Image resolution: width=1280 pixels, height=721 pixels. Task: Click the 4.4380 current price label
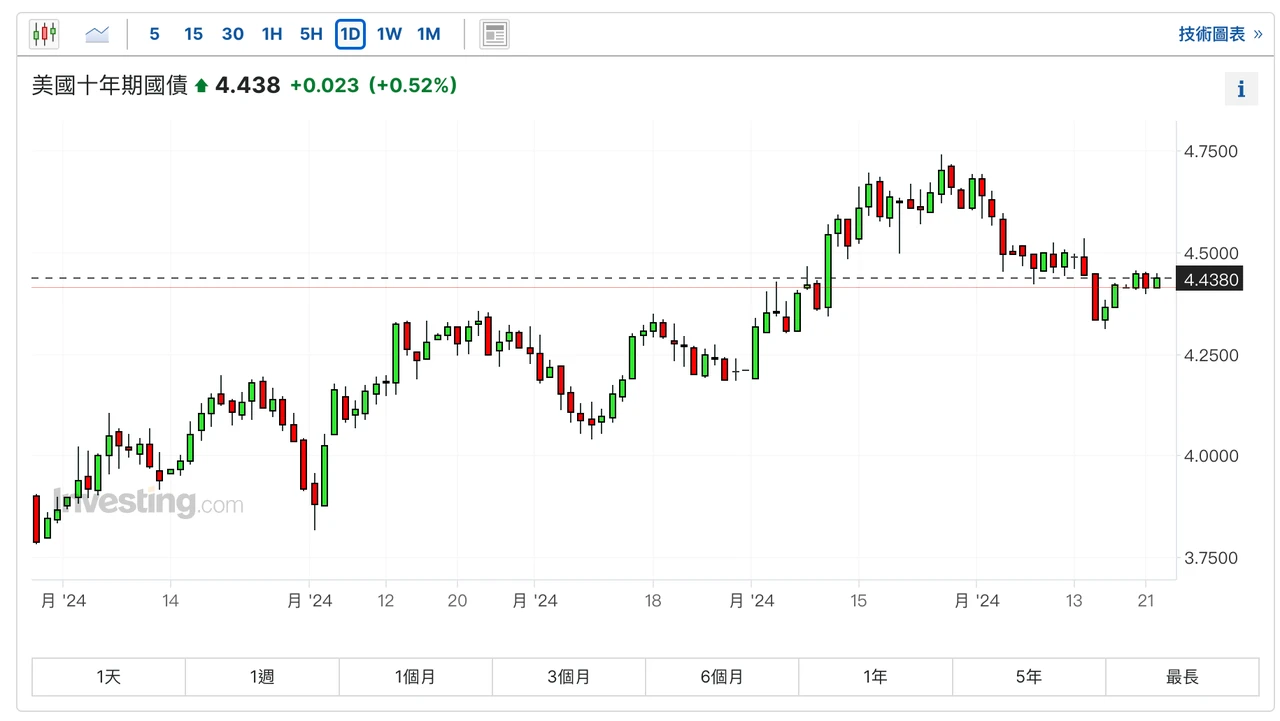(x=1210, y=280)
